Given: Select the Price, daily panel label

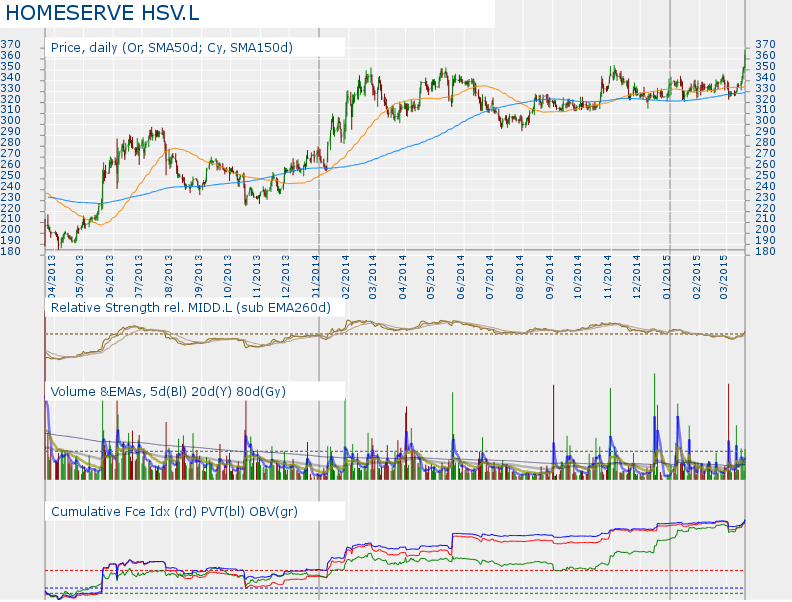Looking at the screenshot, I should [171, 47].
